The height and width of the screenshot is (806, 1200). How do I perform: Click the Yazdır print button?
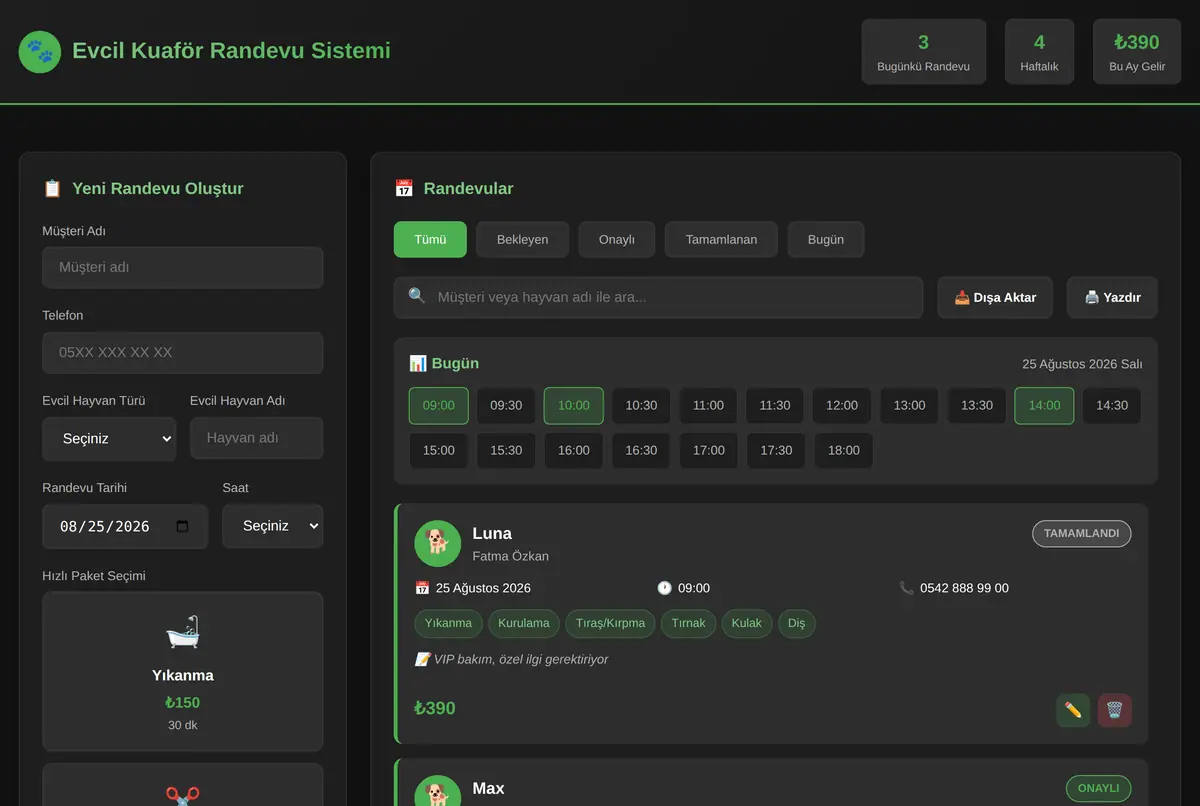[1112, 297]
